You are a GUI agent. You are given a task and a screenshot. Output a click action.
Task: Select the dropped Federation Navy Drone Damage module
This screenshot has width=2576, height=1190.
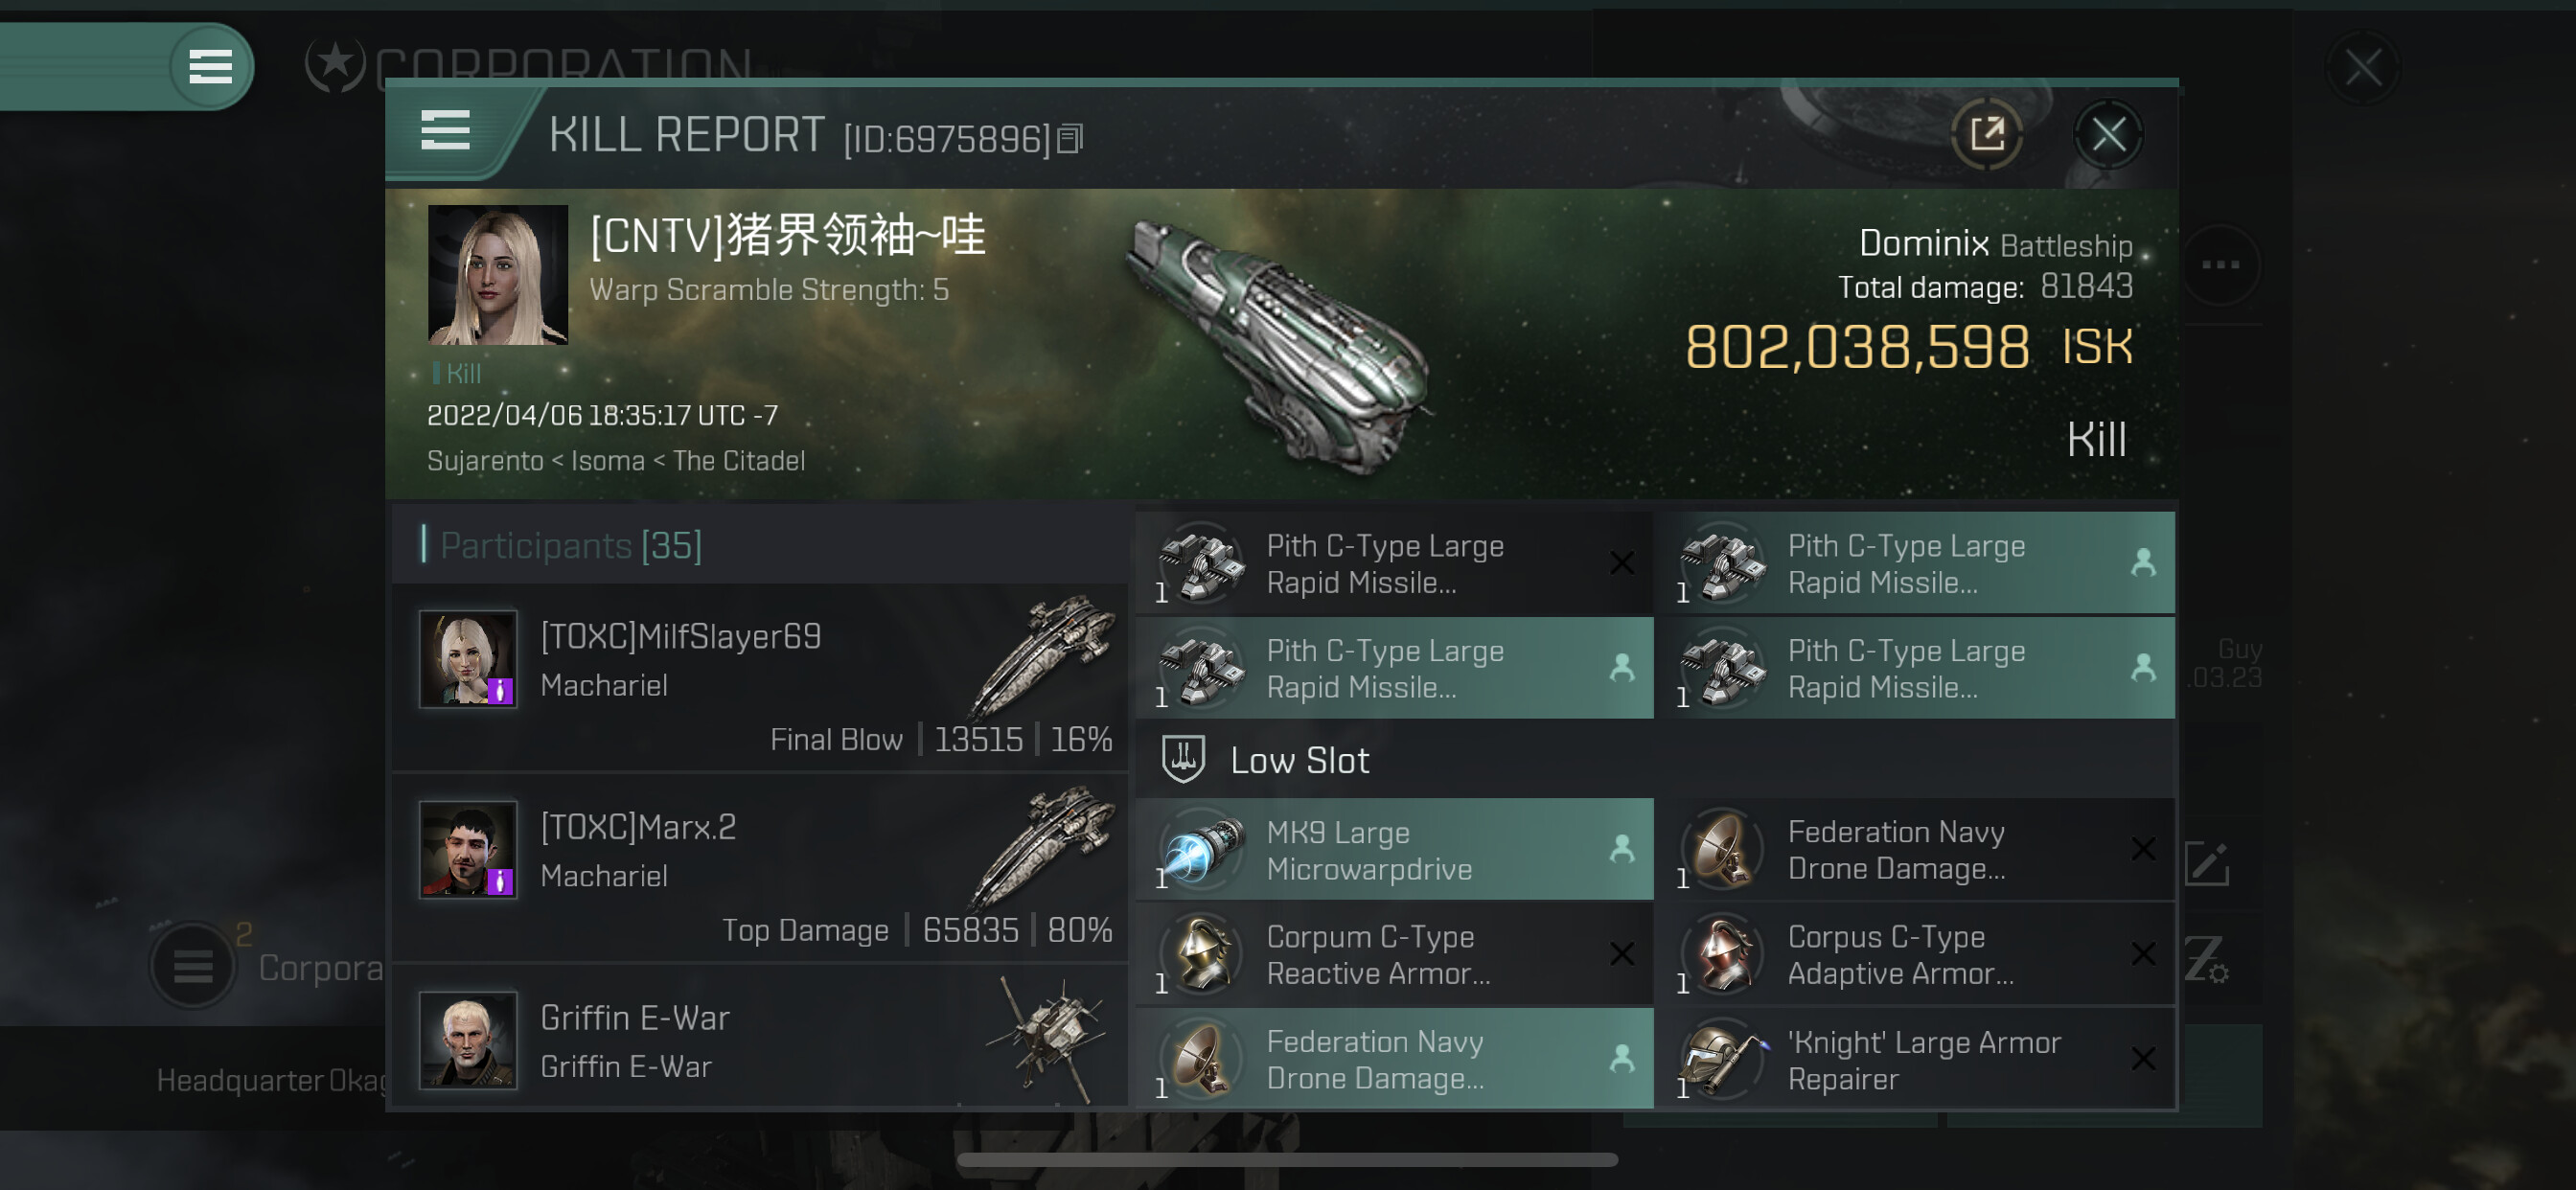pos(1394,1060)
